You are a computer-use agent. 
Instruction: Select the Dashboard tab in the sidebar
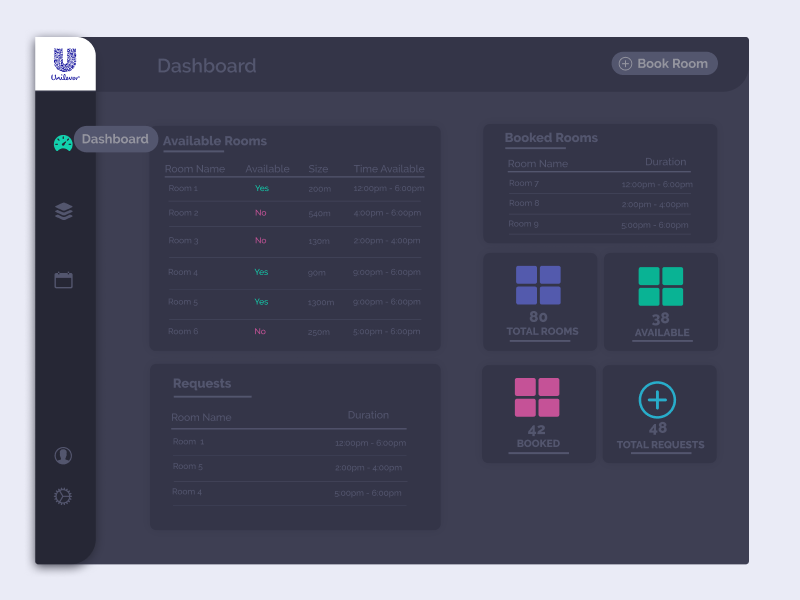tap(114, 140)
